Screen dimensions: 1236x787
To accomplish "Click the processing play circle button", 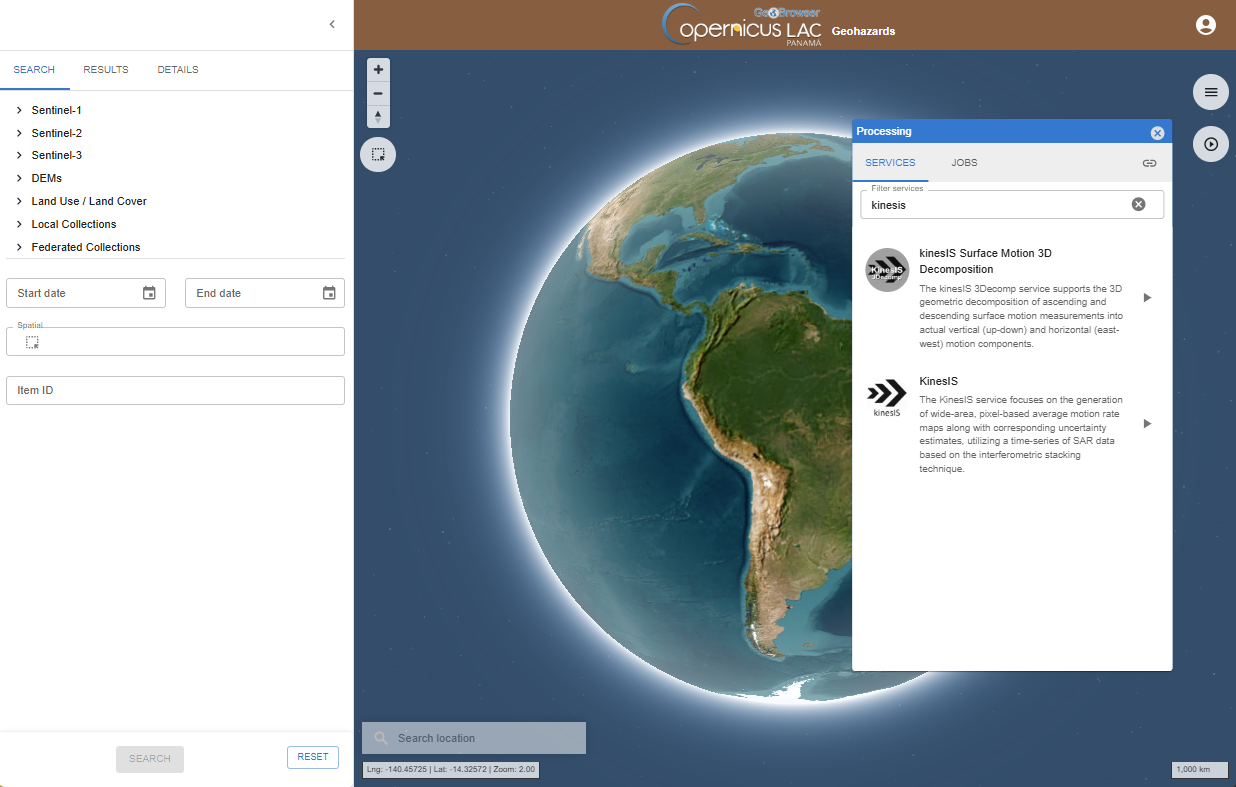I will (1211, 144).
